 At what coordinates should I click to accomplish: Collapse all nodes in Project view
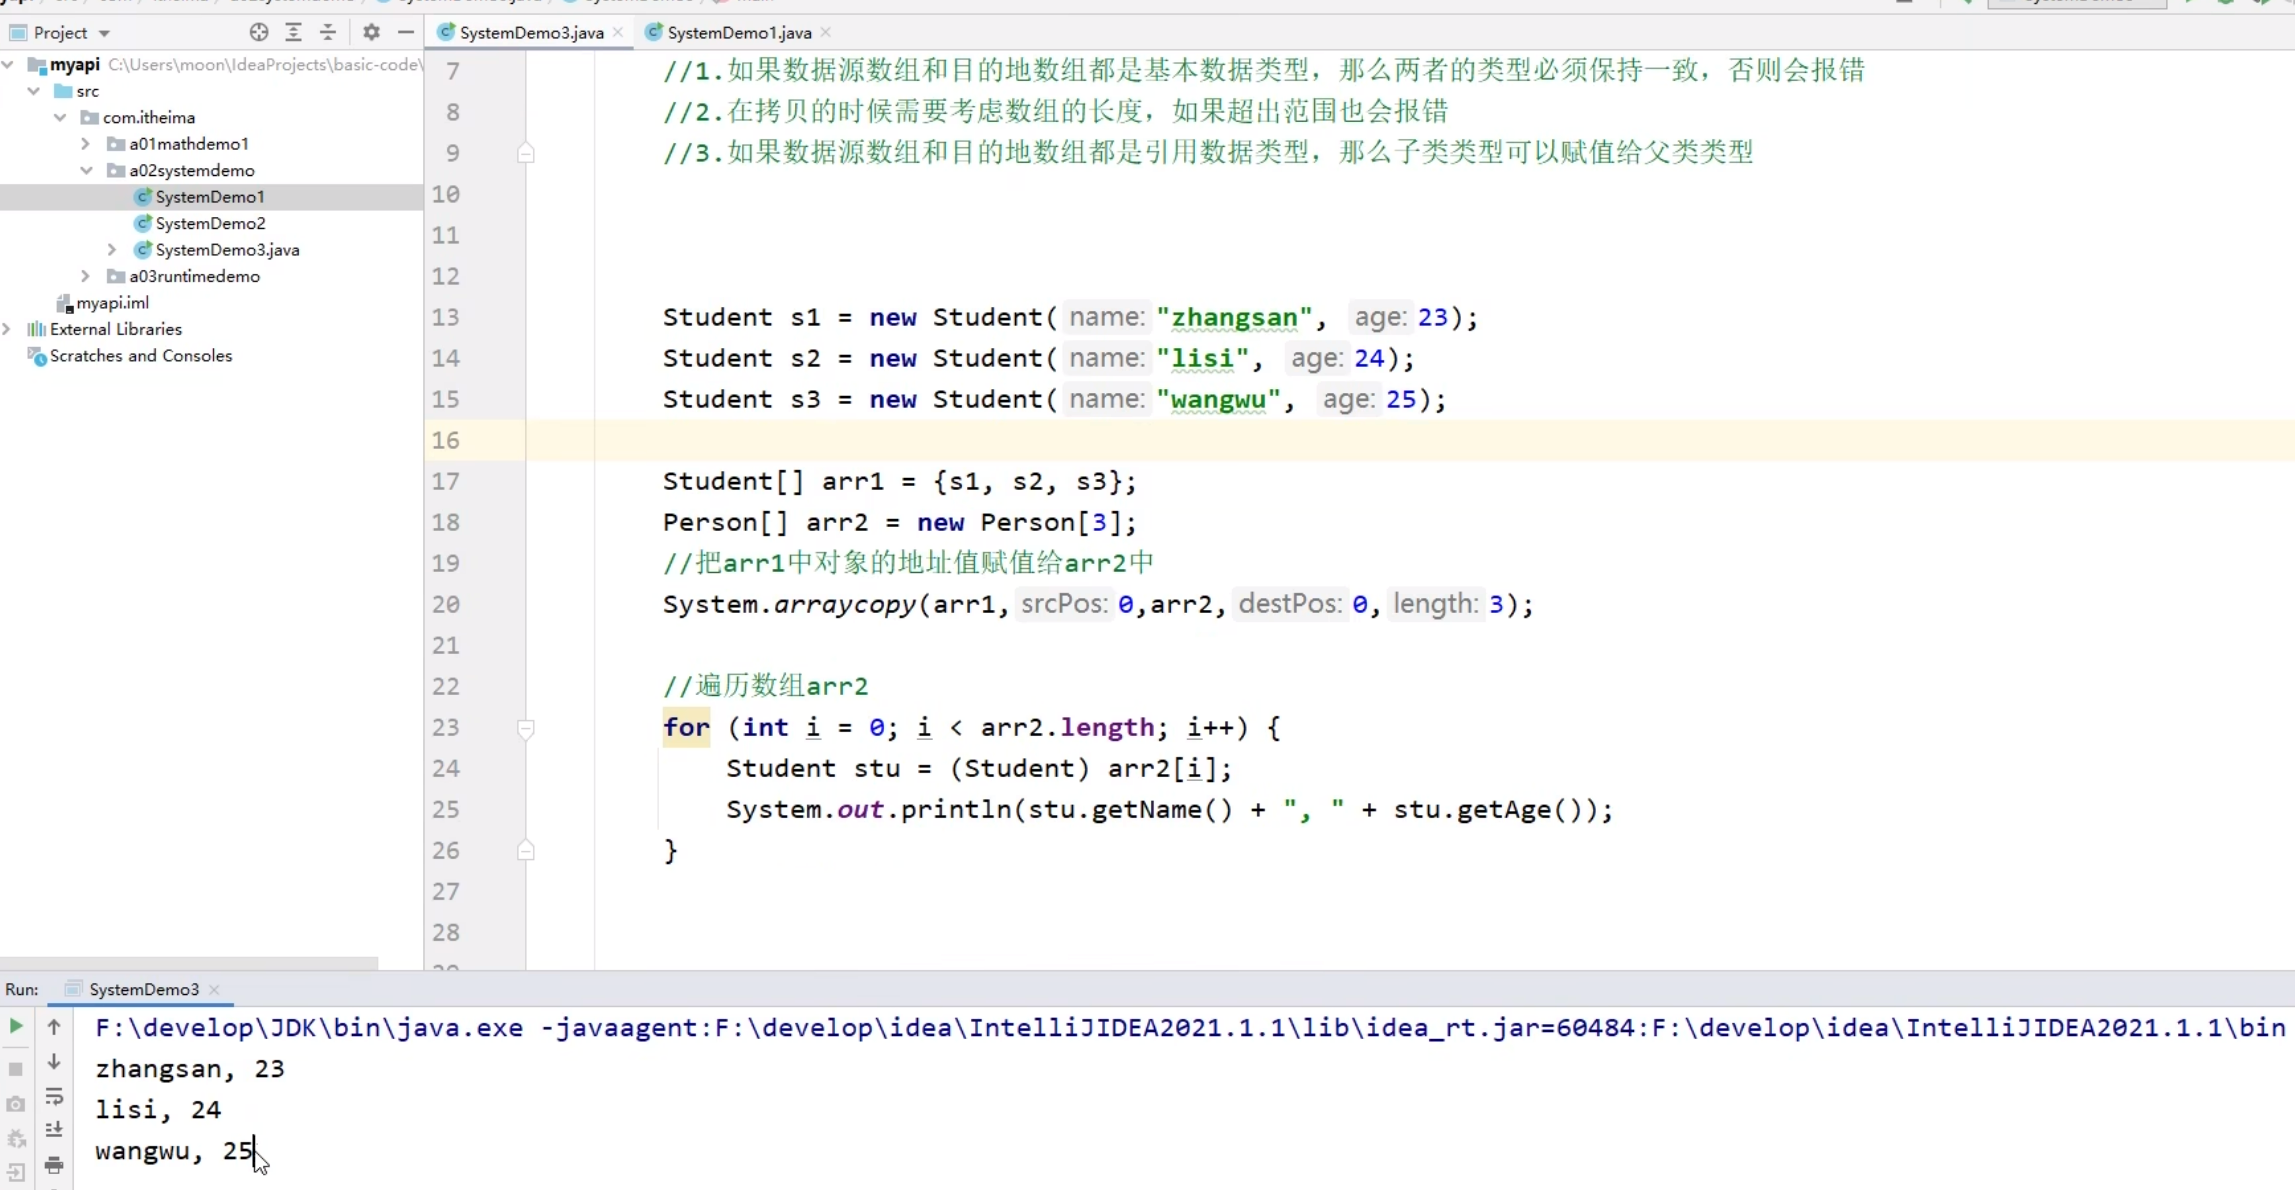pos(327,32)
